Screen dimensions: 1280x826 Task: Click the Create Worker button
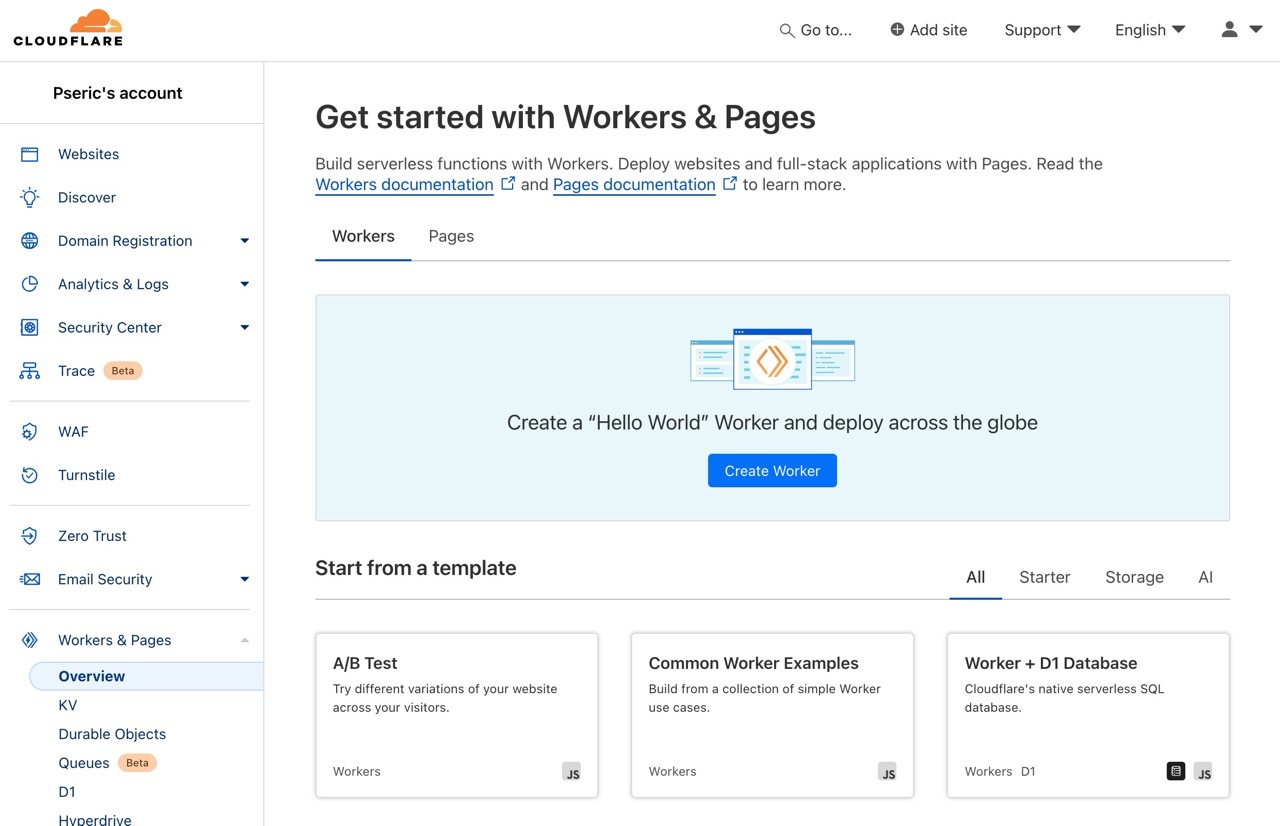[772, 471]
